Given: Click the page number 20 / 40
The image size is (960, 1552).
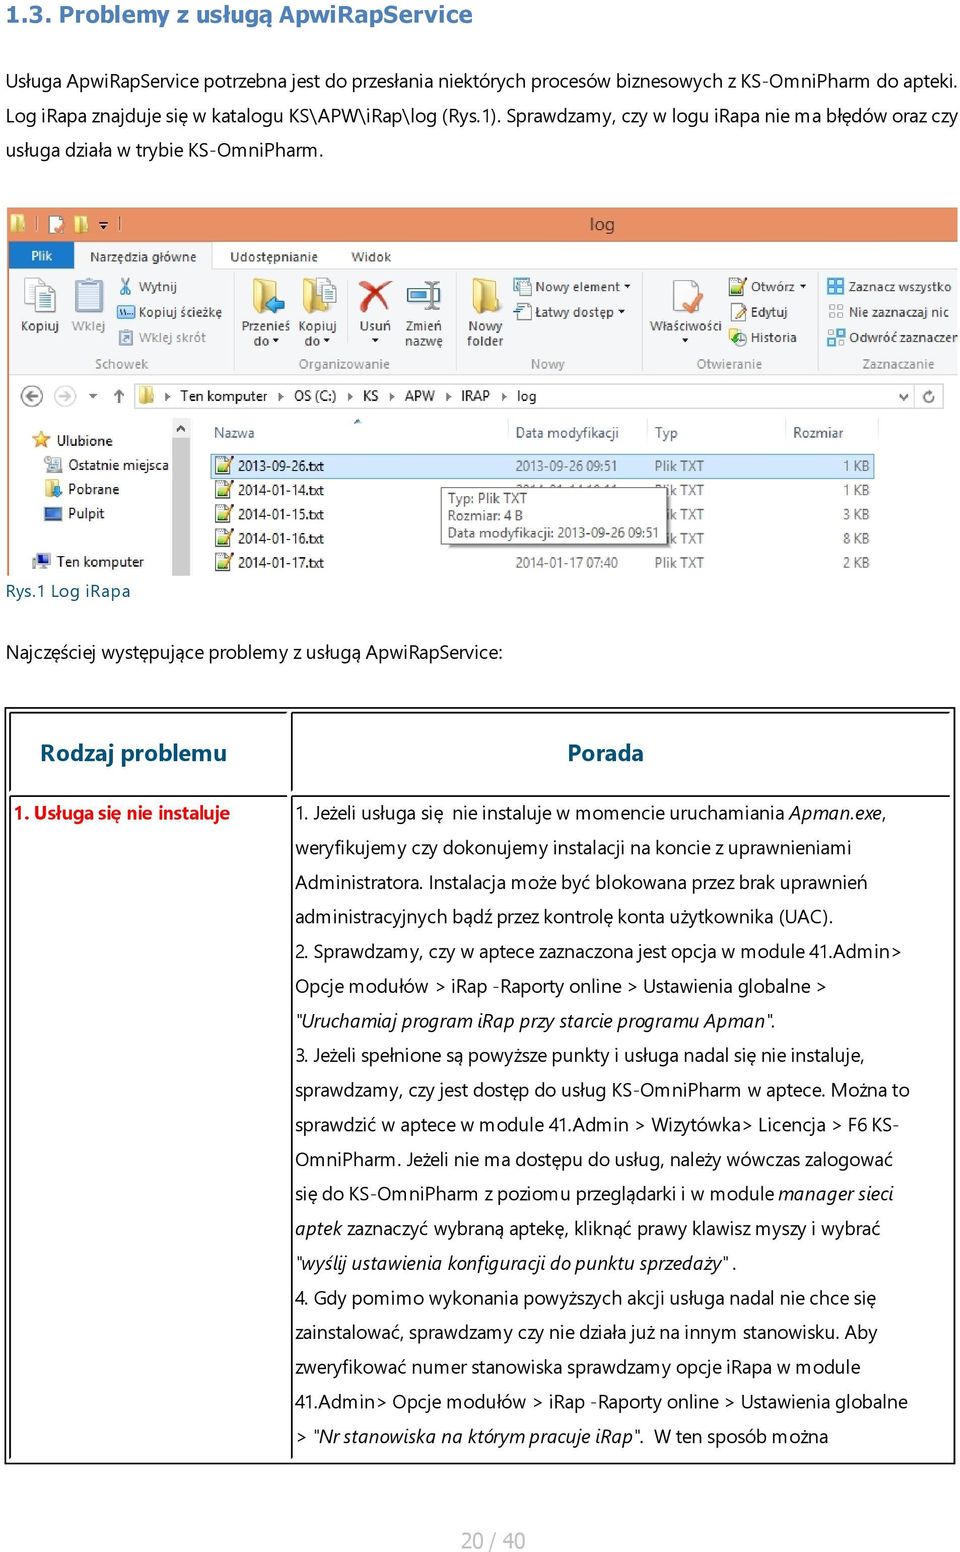Looking at the screenshot, I should (493, 1540).
